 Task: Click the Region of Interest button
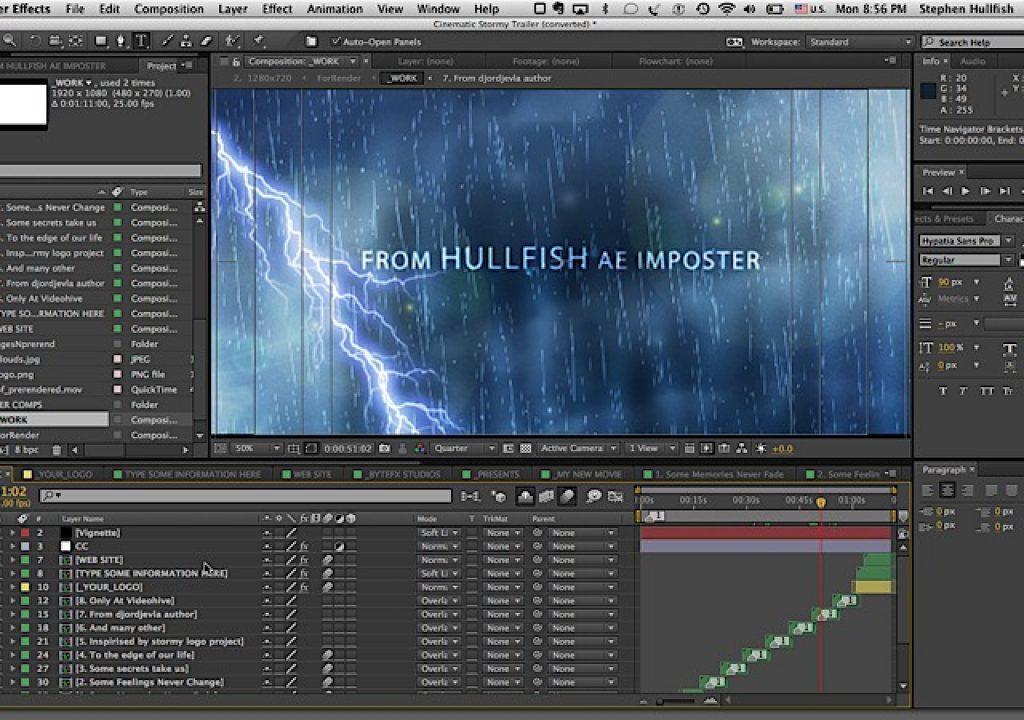pos(508,448)
